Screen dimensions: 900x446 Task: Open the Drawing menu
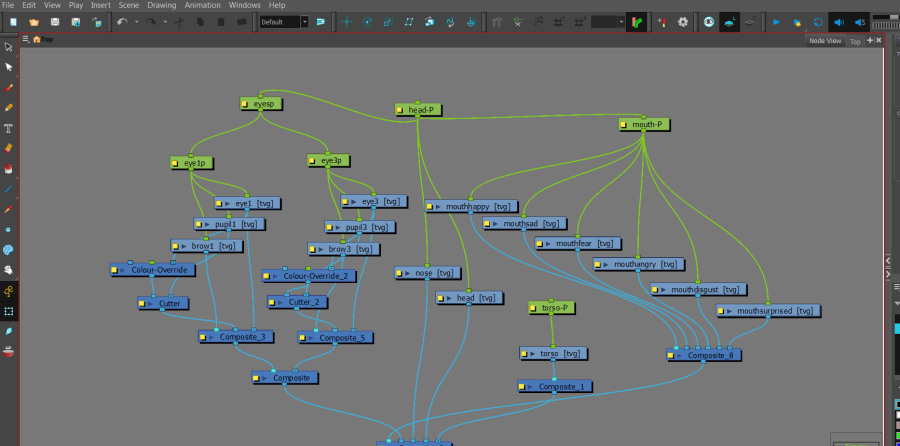coord(162,5)
